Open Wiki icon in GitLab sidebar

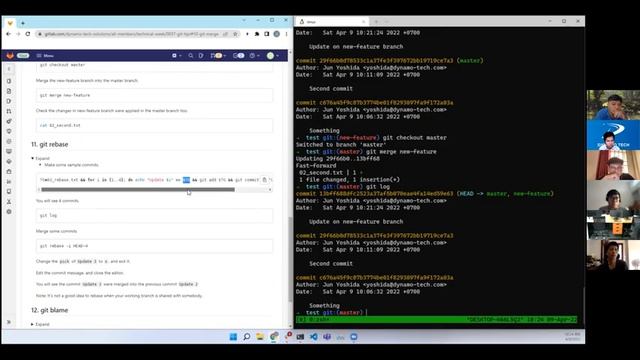pyautogui.click(x=9, y=191)
